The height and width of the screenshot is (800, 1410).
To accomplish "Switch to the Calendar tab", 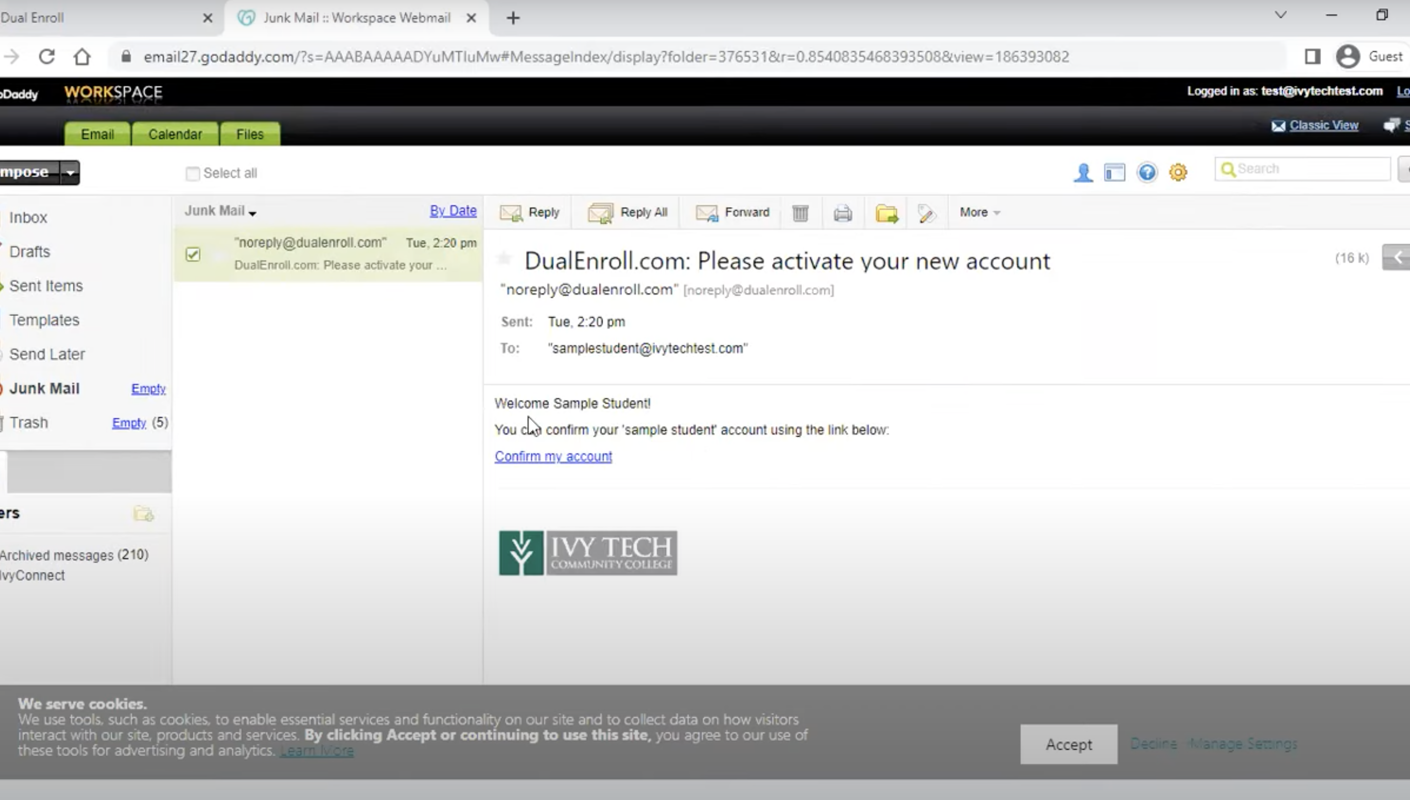I will pyautogui.click(x=175, y=134).
